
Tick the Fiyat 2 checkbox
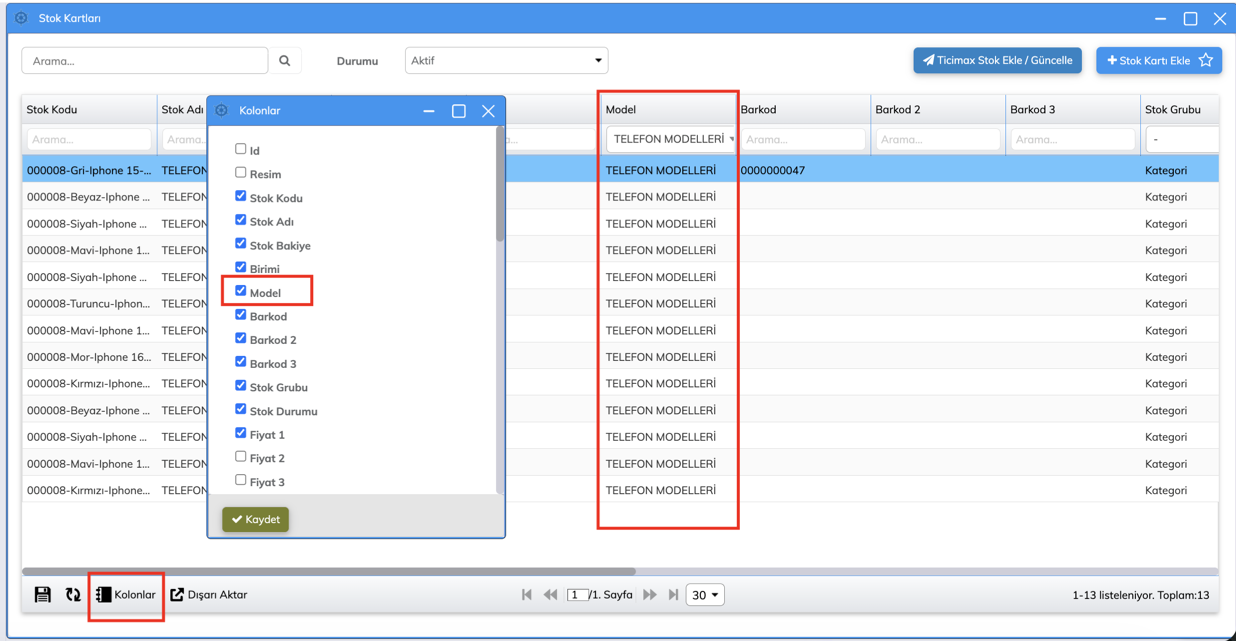(x=240, y=457)
